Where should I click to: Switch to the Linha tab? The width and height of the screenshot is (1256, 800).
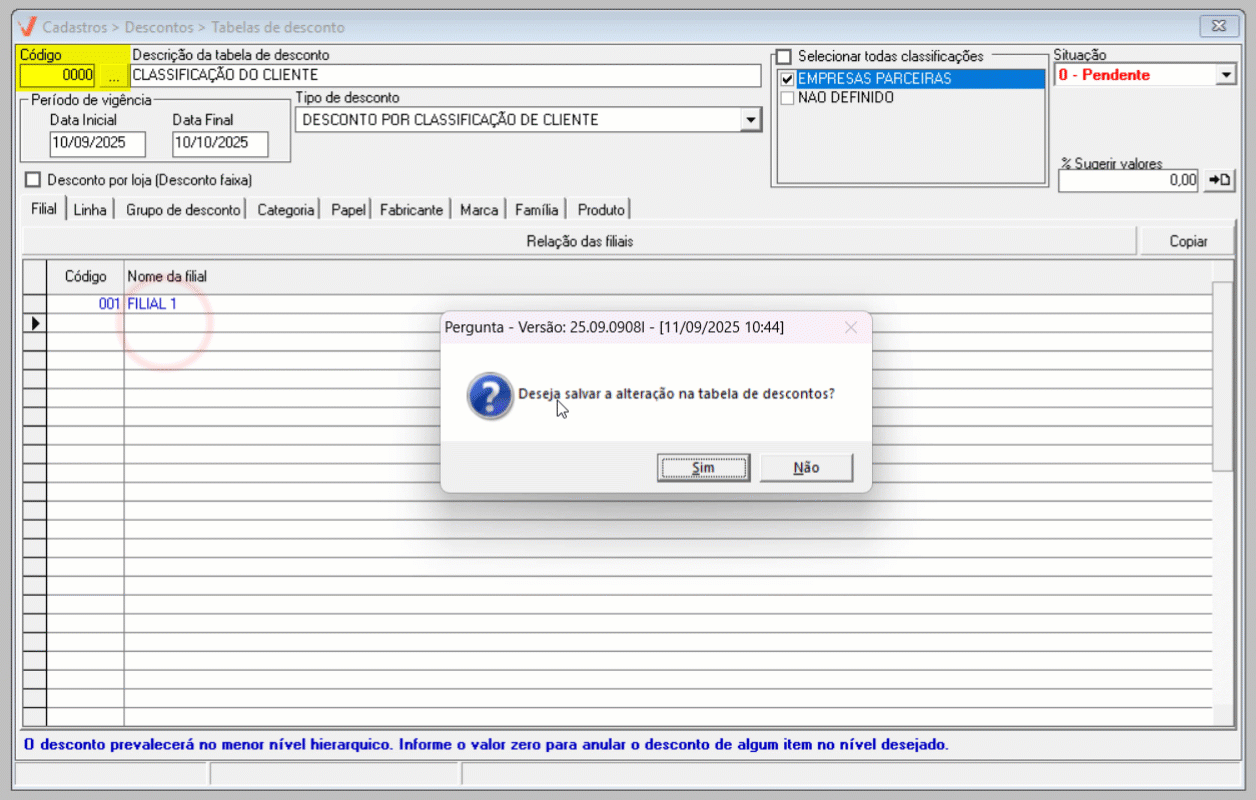pyautogui.click(x=90, y=210)
